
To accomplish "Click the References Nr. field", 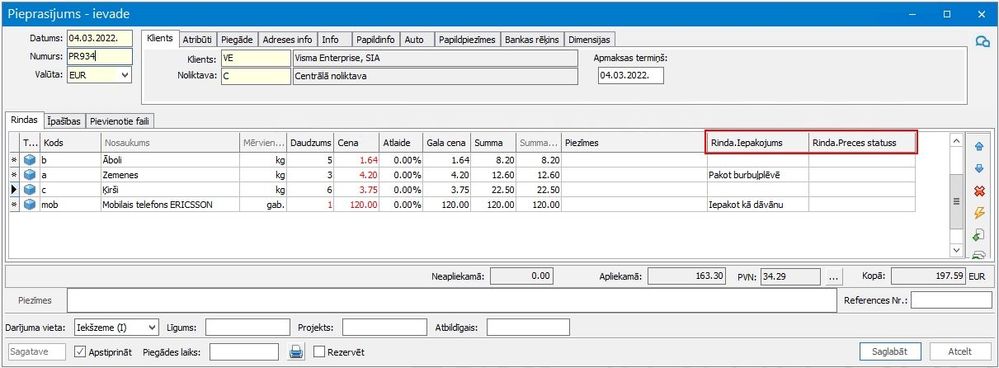I will (x=950, y=301).
